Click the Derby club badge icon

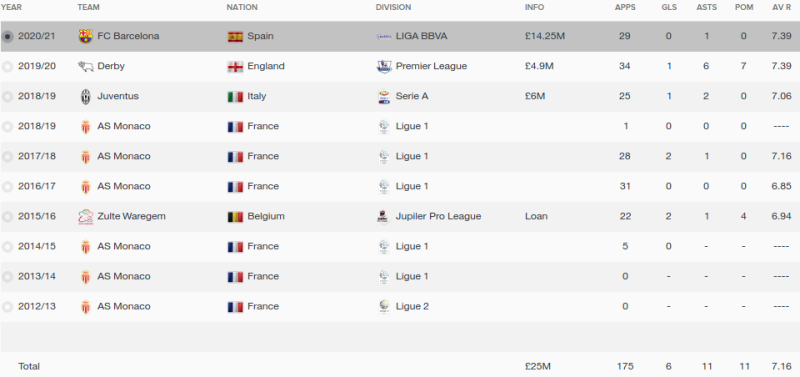click(85, 66)
